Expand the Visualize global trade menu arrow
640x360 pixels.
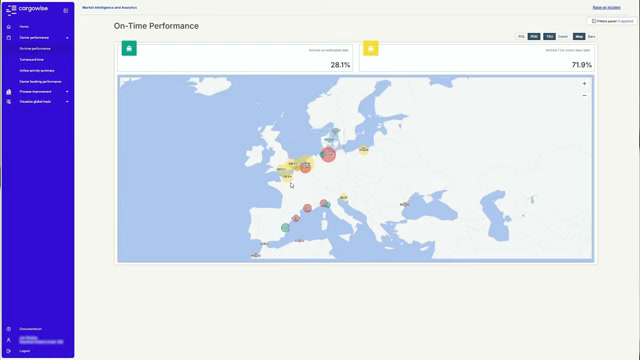67,102
